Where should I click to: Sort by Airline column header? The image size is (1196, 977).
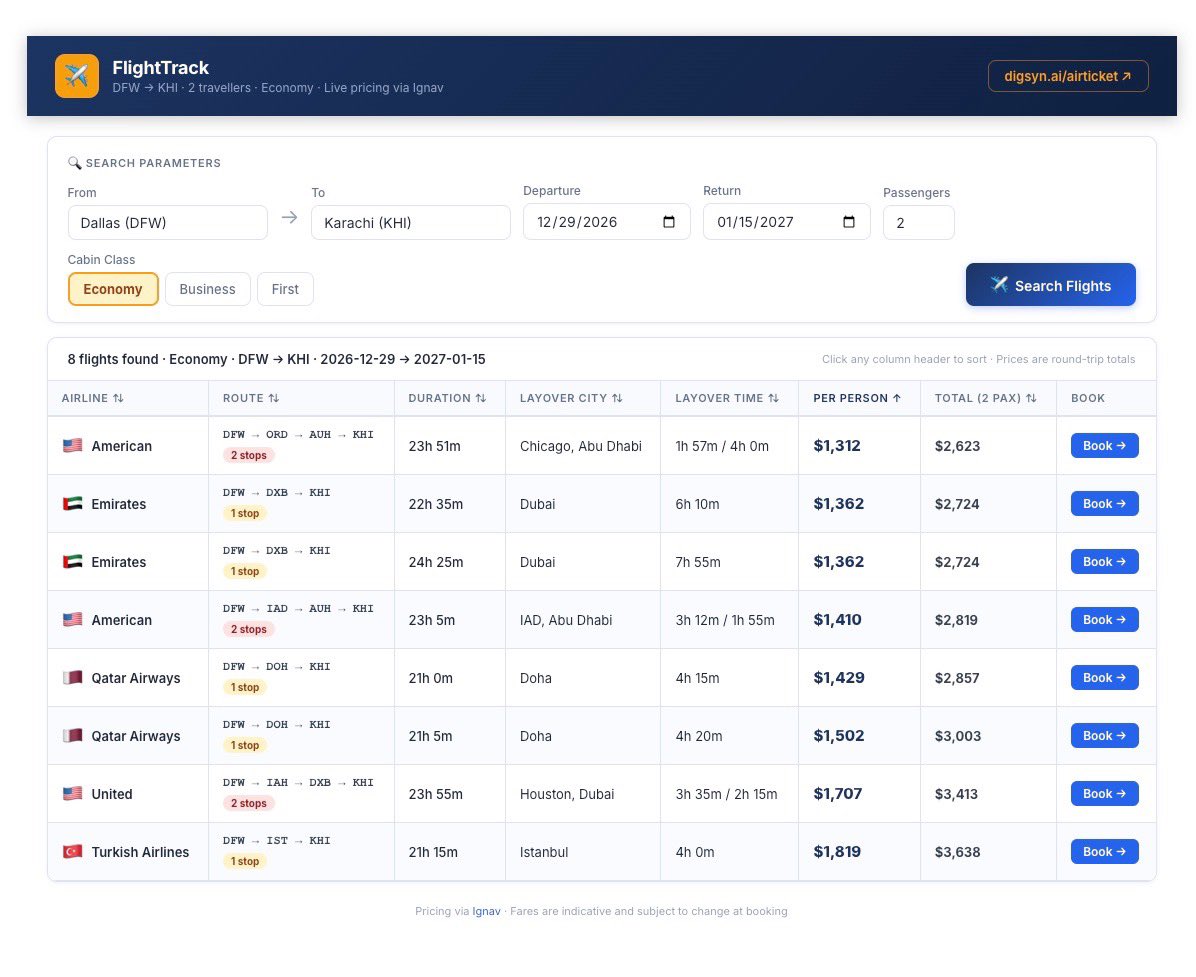click(92, 398)
